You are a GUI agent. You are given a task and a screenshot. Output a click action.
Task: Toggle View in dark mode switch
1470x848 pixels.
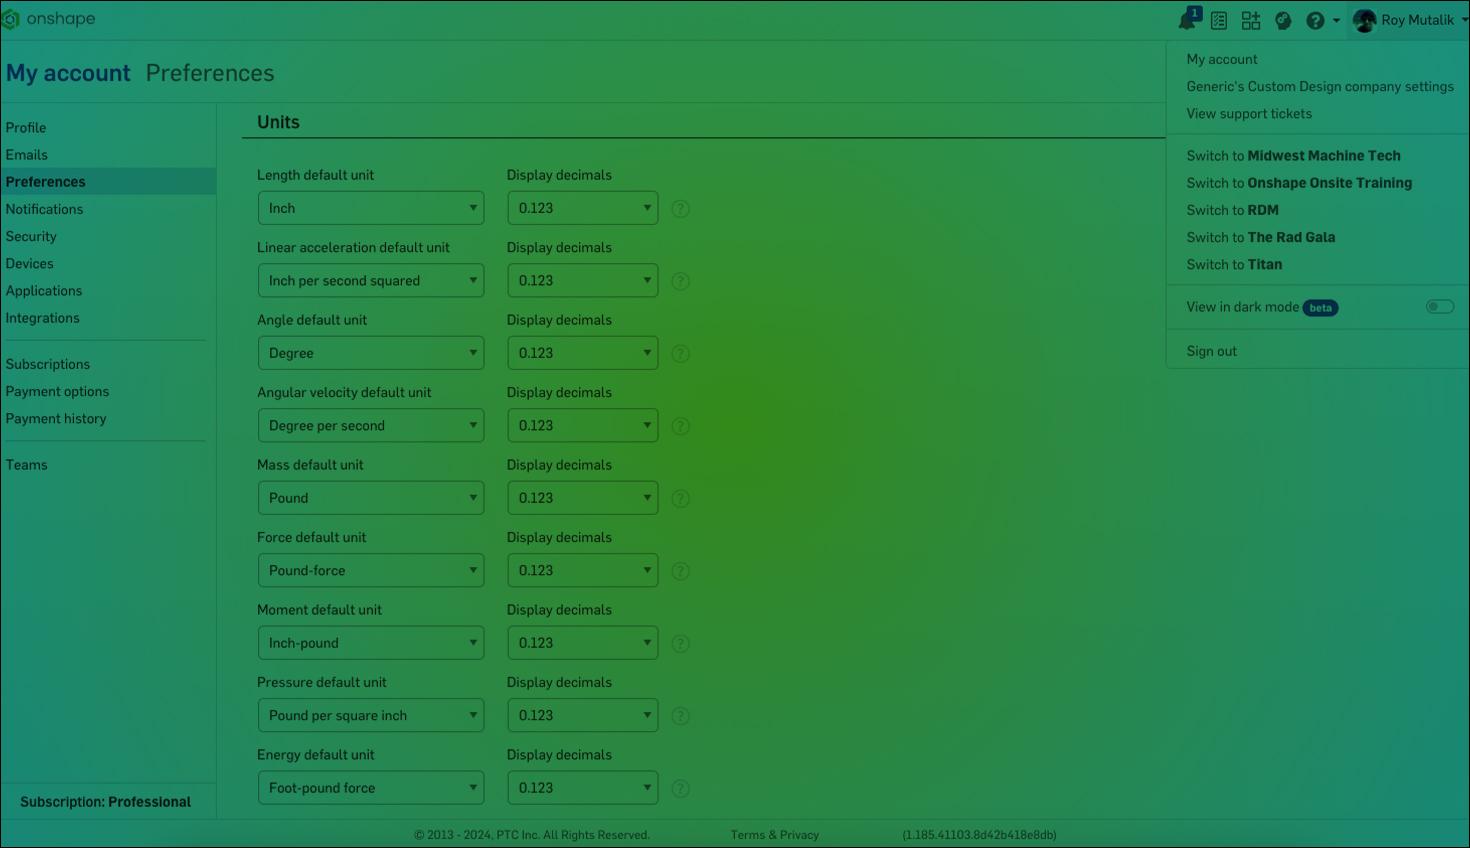1439,307
